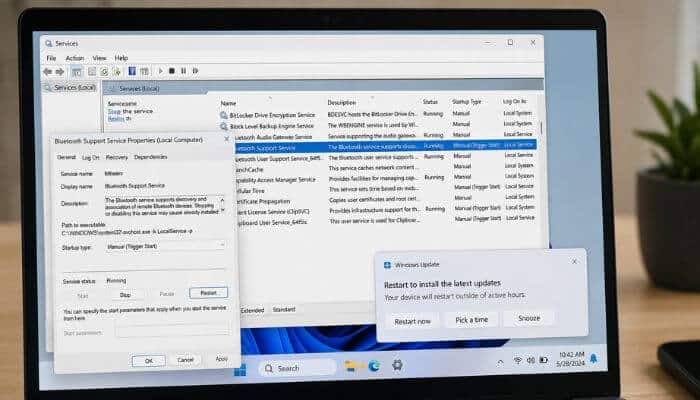Select the Block Level Backup Engine Service row
The width and height of the screenshot is (700, 400).
pyautogui.click(x=378, y=125)
